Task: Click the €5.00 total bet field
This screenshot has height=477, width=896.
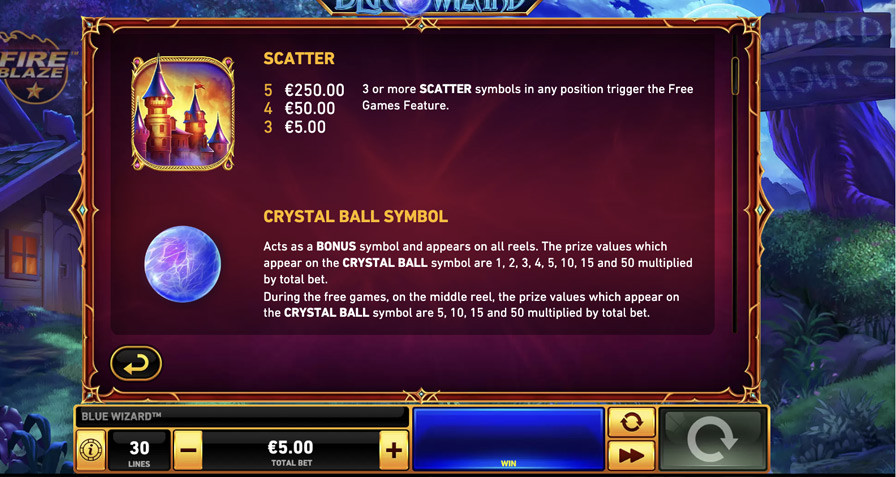Action: (291, 450)
